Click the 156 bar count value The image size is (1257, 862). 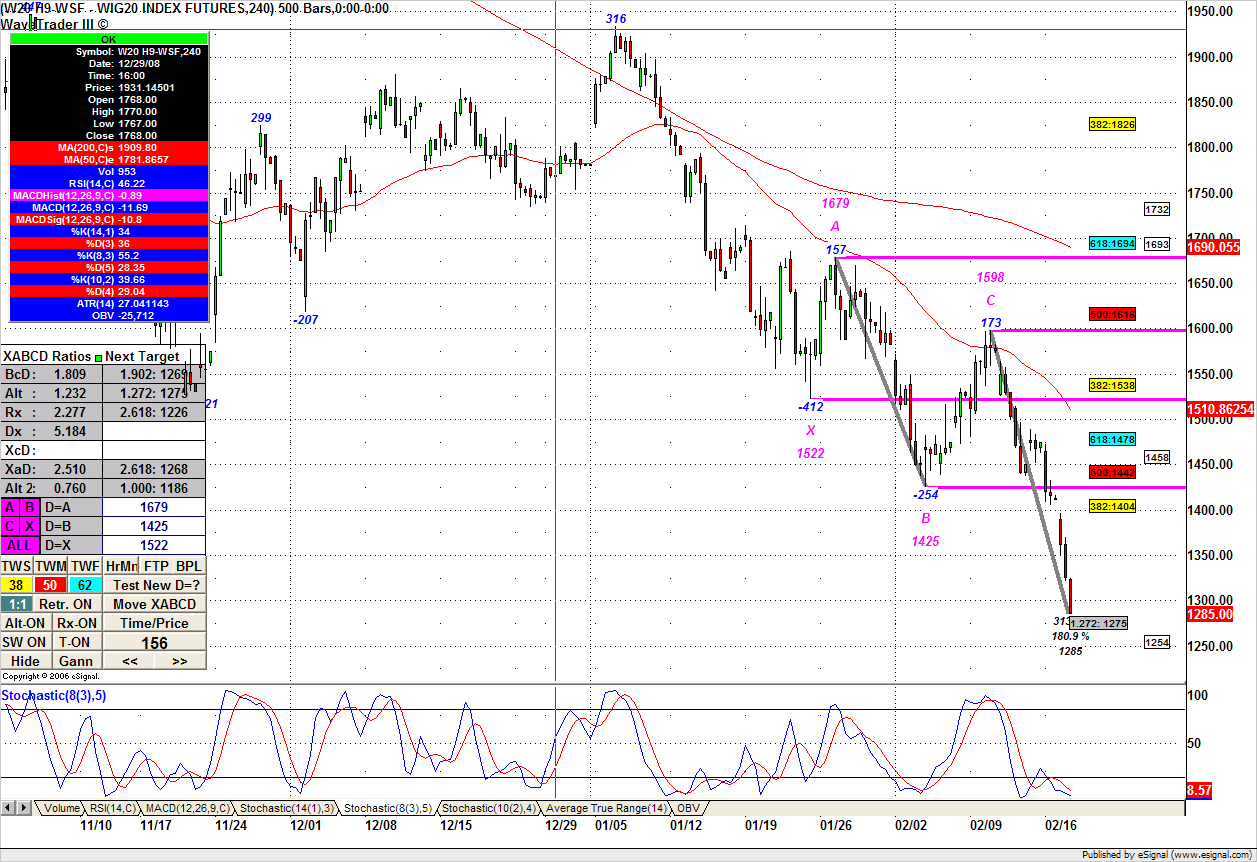(x=155, y=643)
